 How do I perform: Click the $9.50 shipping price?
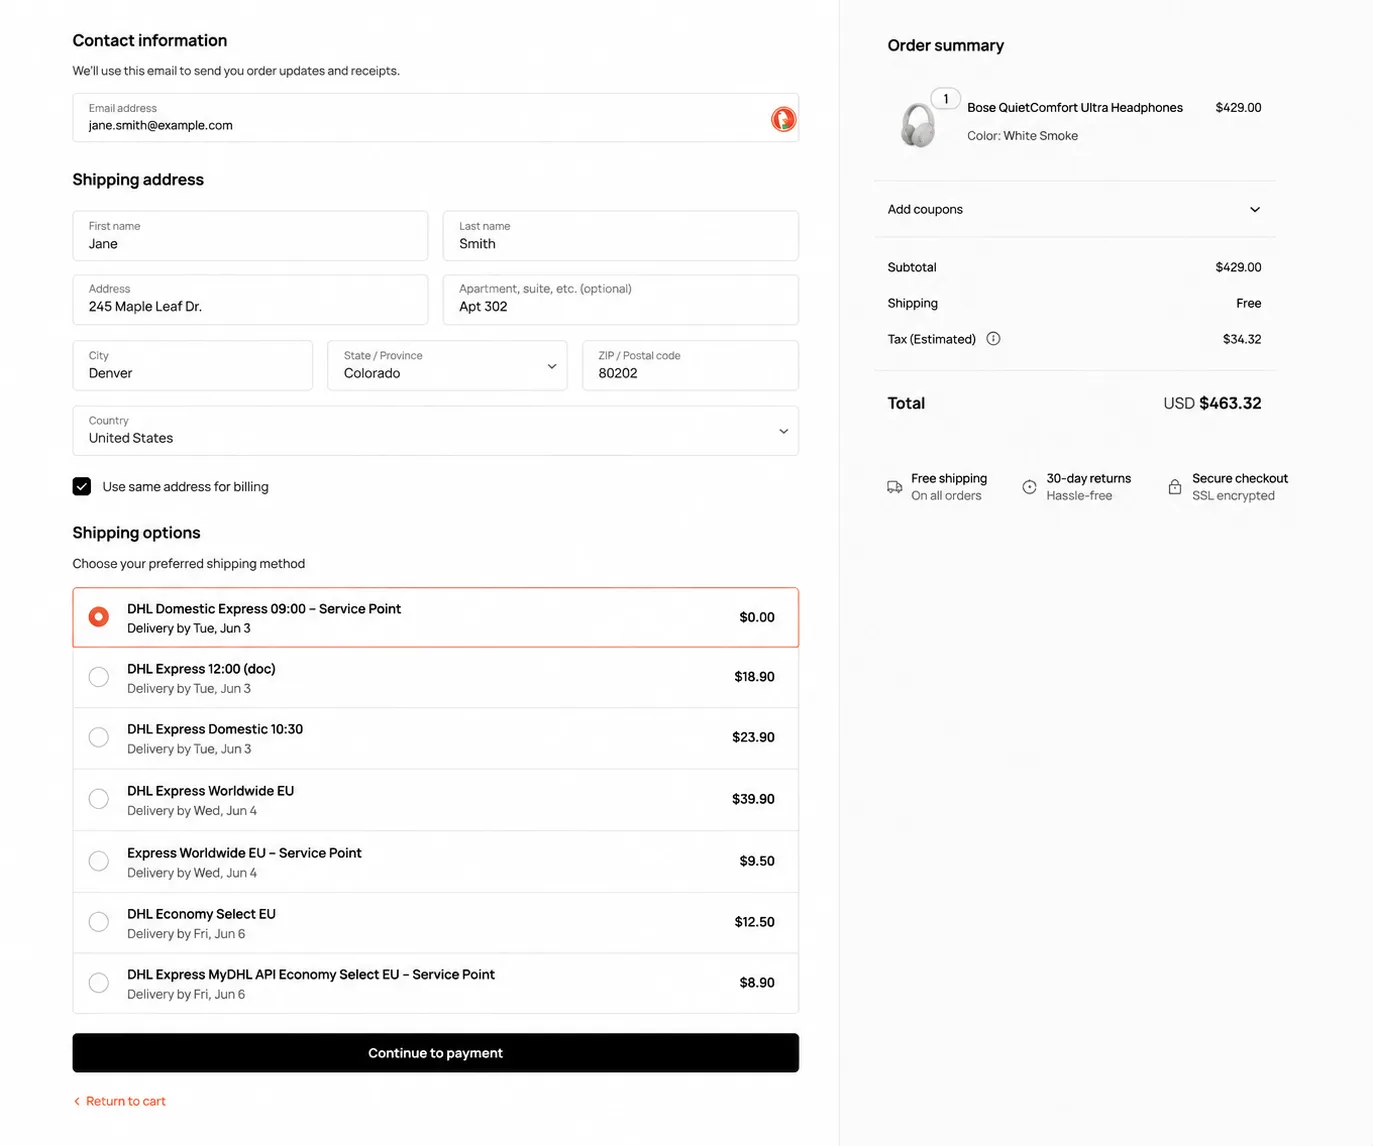pyautogui.click(x=757, y=861)
